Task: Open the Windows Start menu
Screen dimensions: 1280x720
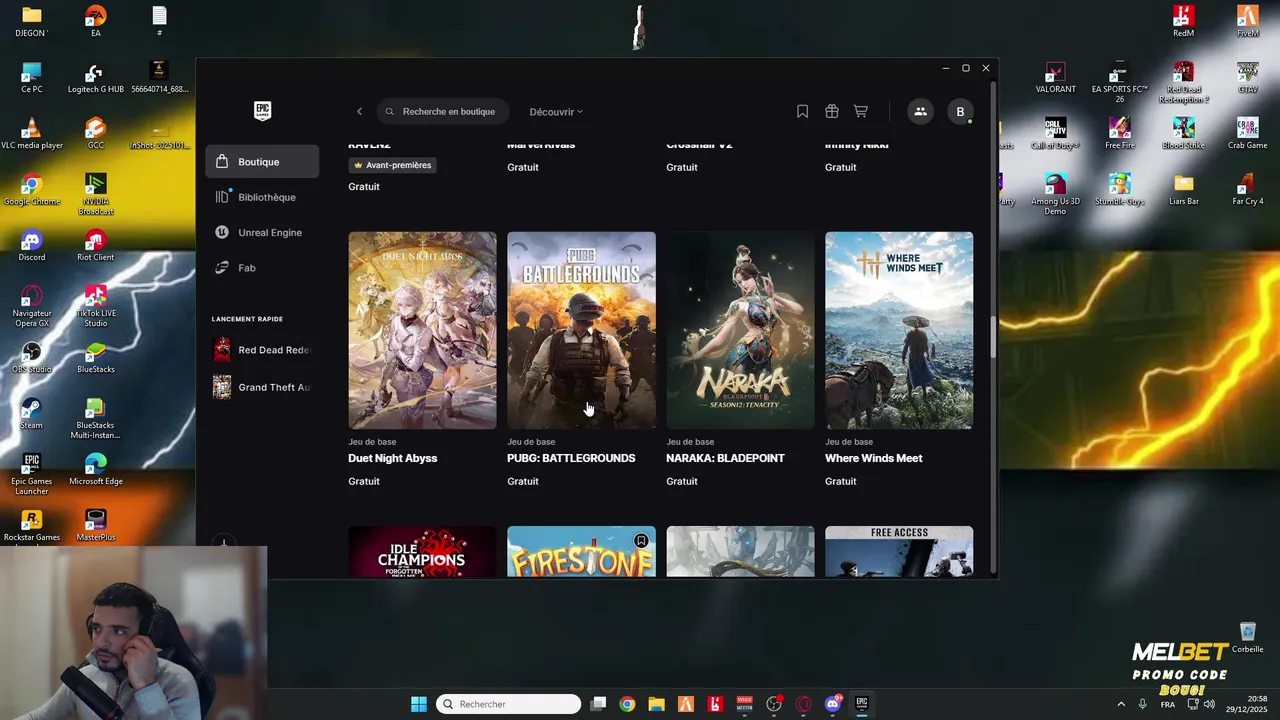Action: click(419, 704)
